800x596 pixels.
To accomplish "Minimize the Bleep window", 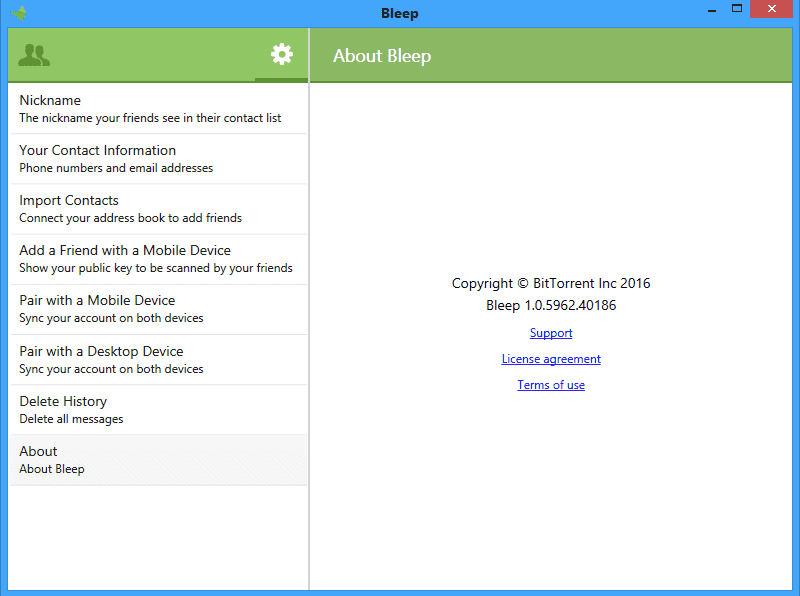I will pyautogui.click(x=712, y=10).
